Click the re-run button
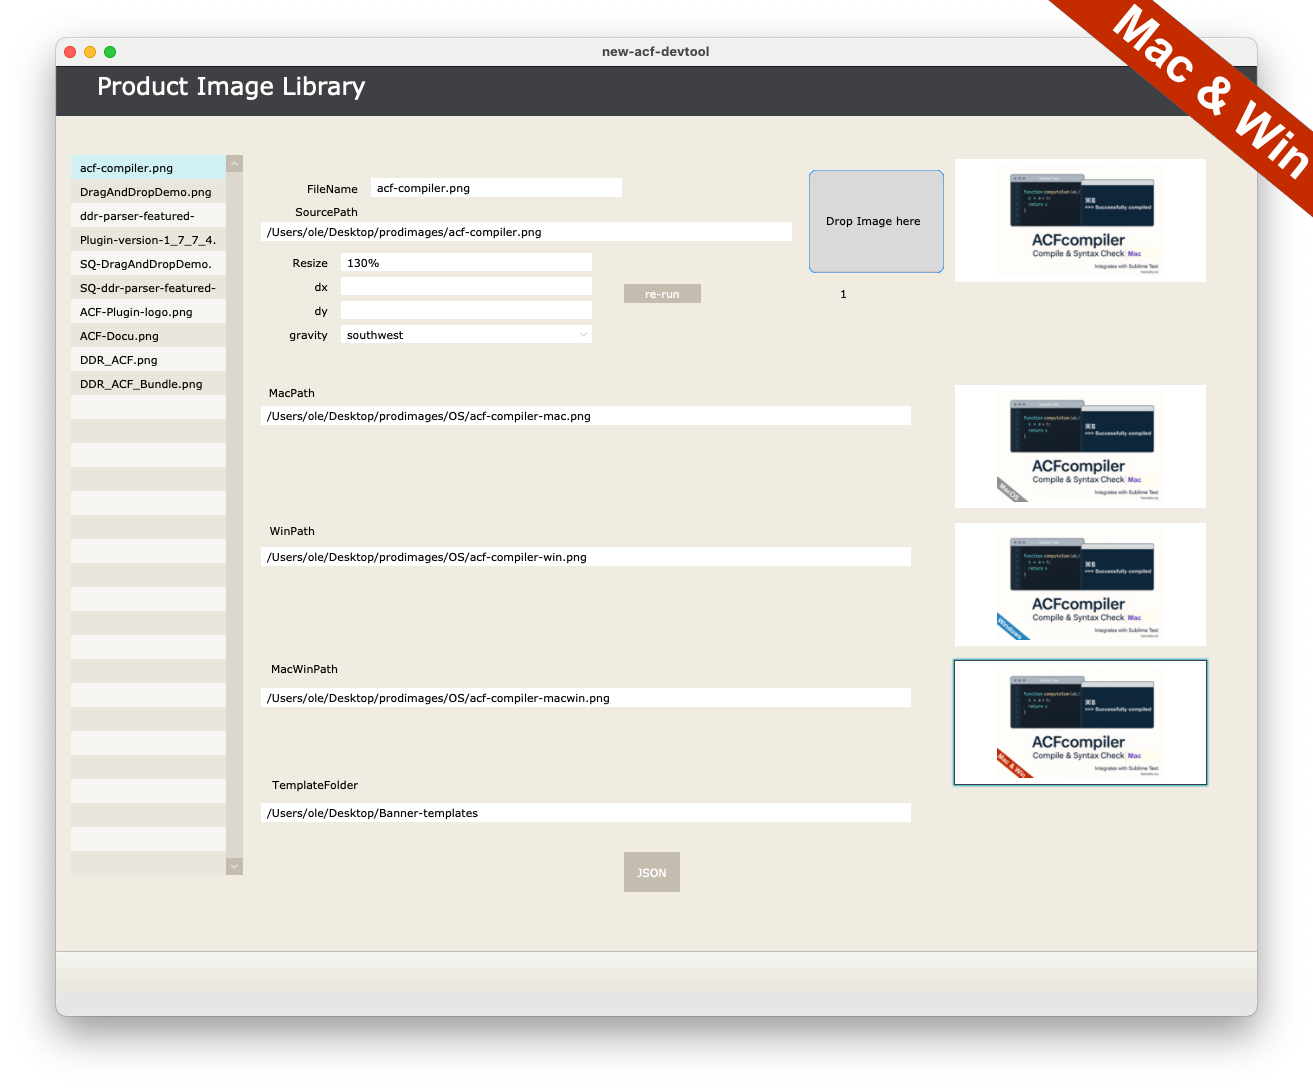 pyautogui.click(x=662, y=294)
